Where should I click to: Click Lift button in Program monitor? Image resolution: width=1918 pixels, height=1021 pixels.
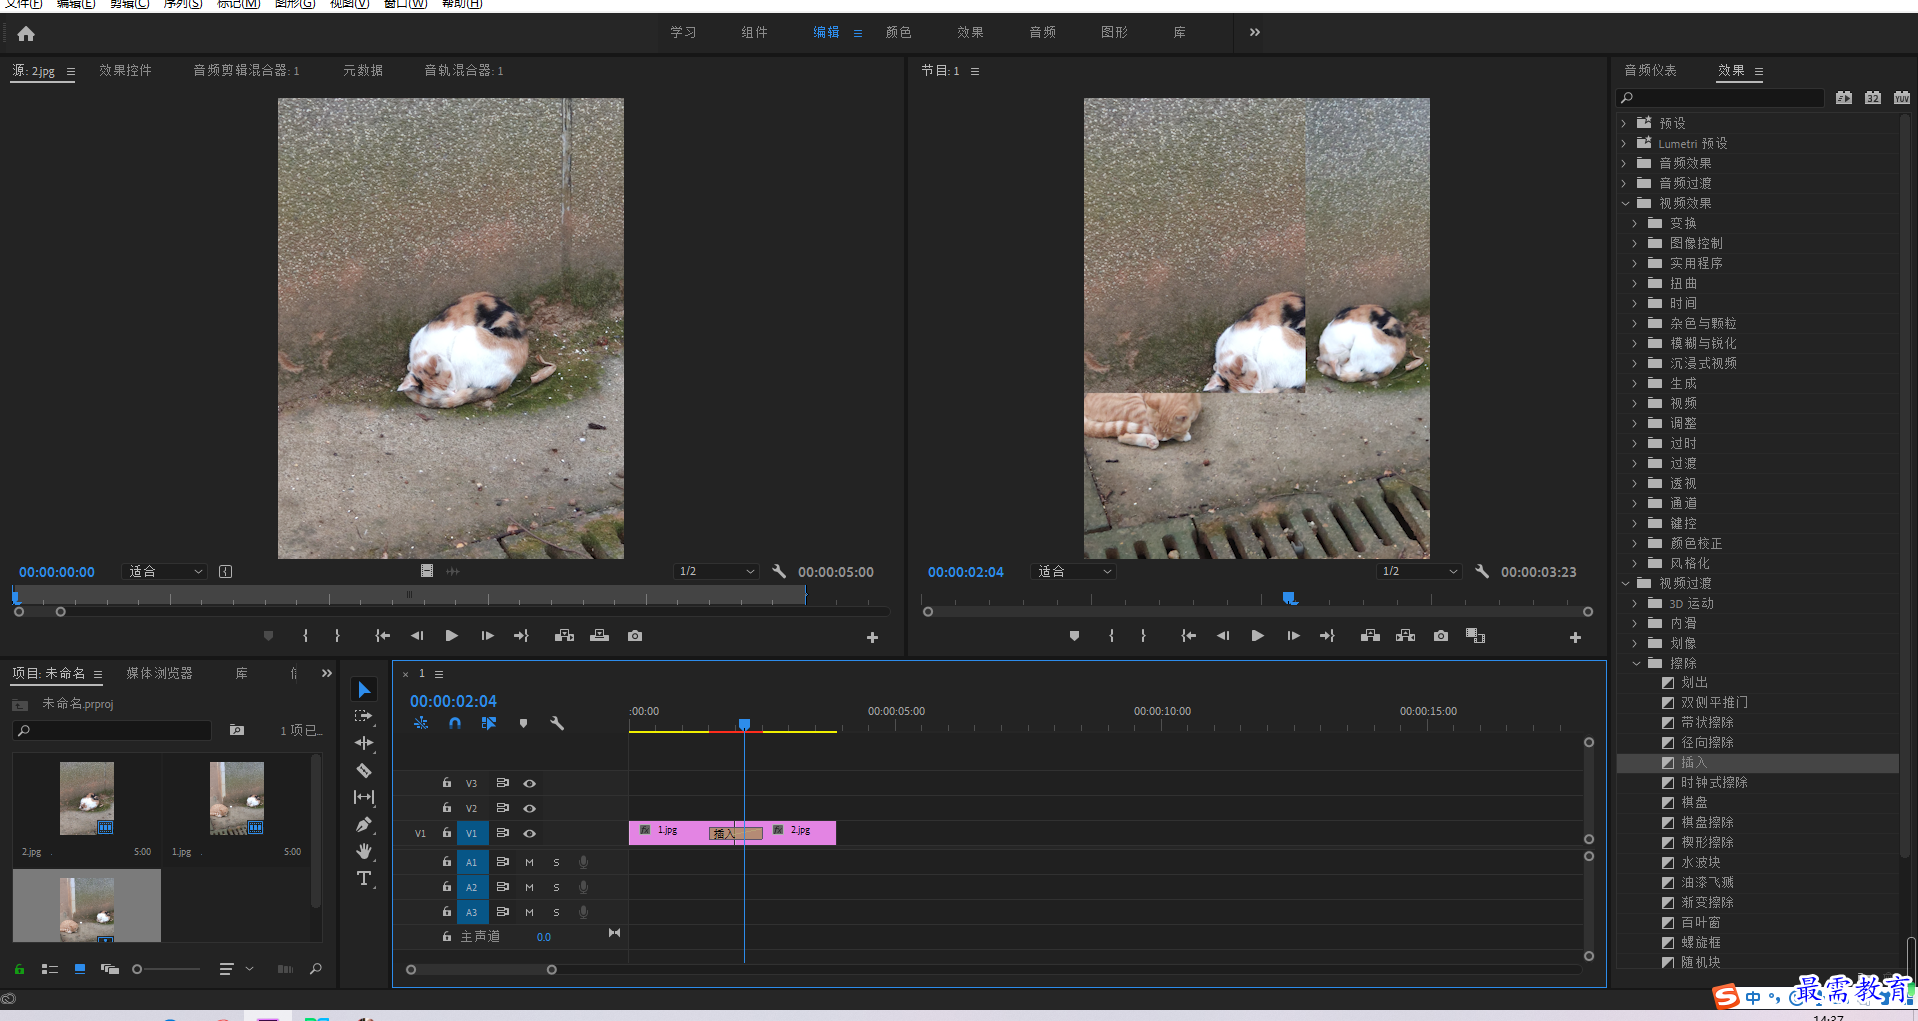1370,636
